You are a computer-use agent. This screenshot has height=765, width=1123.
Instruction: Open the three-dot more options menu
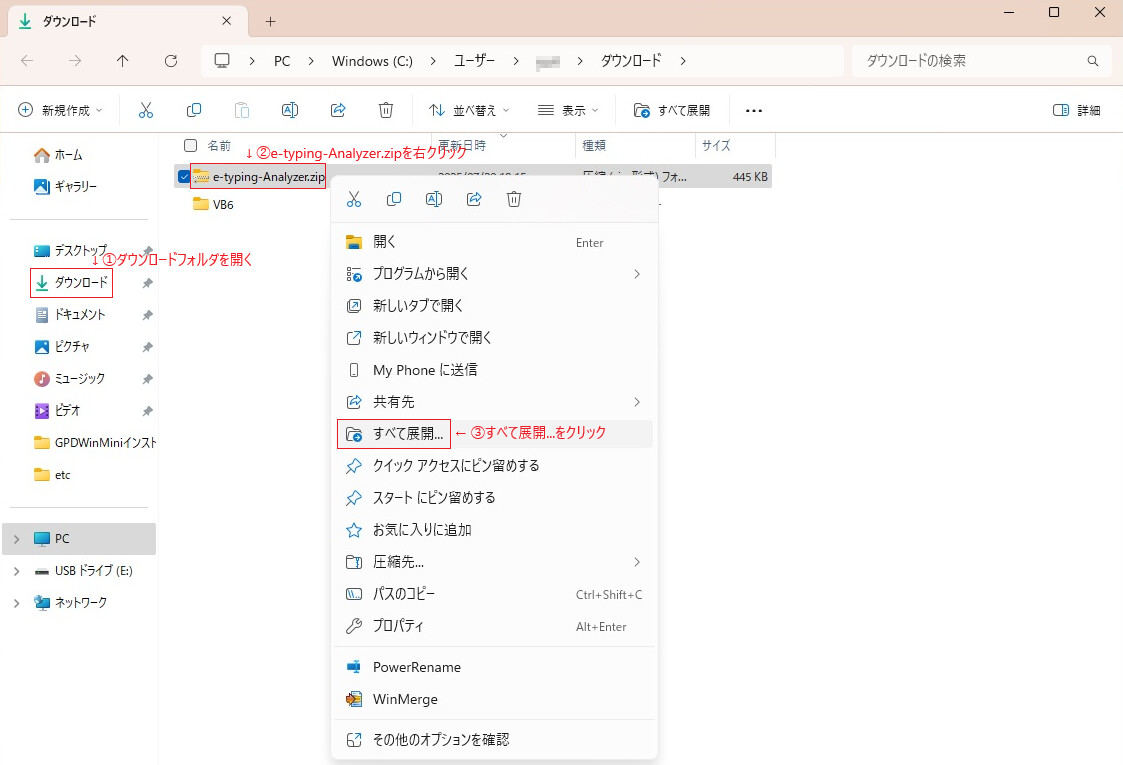pyautogui.click(x=753, y=110)
